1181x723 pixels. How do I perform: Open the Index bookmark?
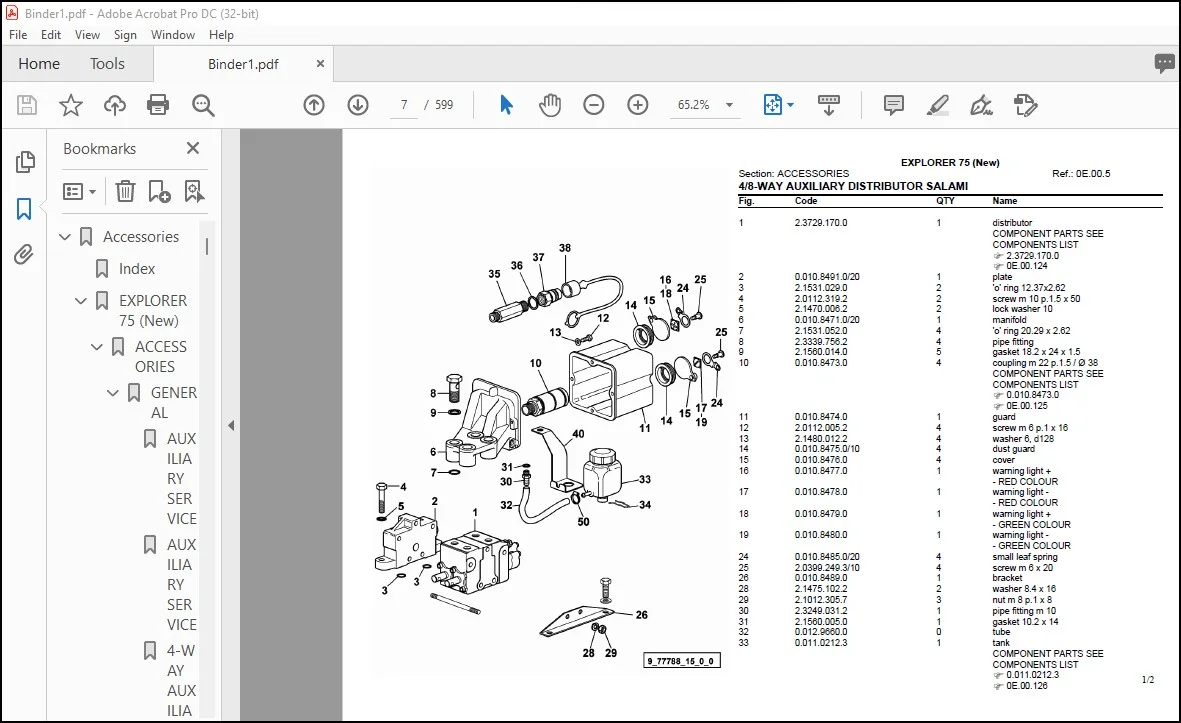(136, 269)
